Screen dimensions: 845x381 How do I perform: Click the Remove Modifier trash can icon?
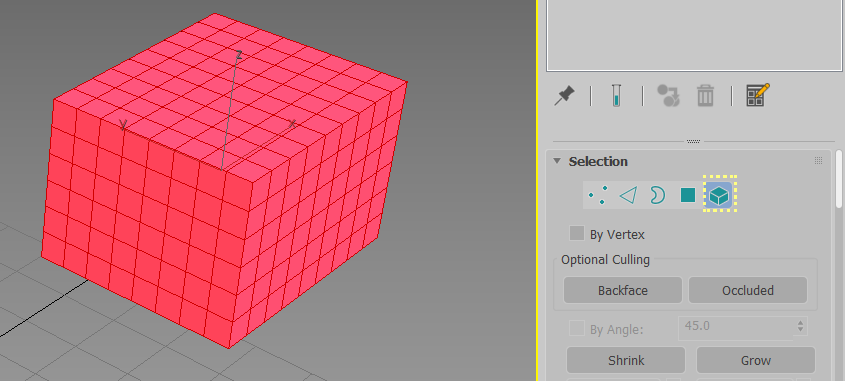pyautogui.click(x=705, y=96)
